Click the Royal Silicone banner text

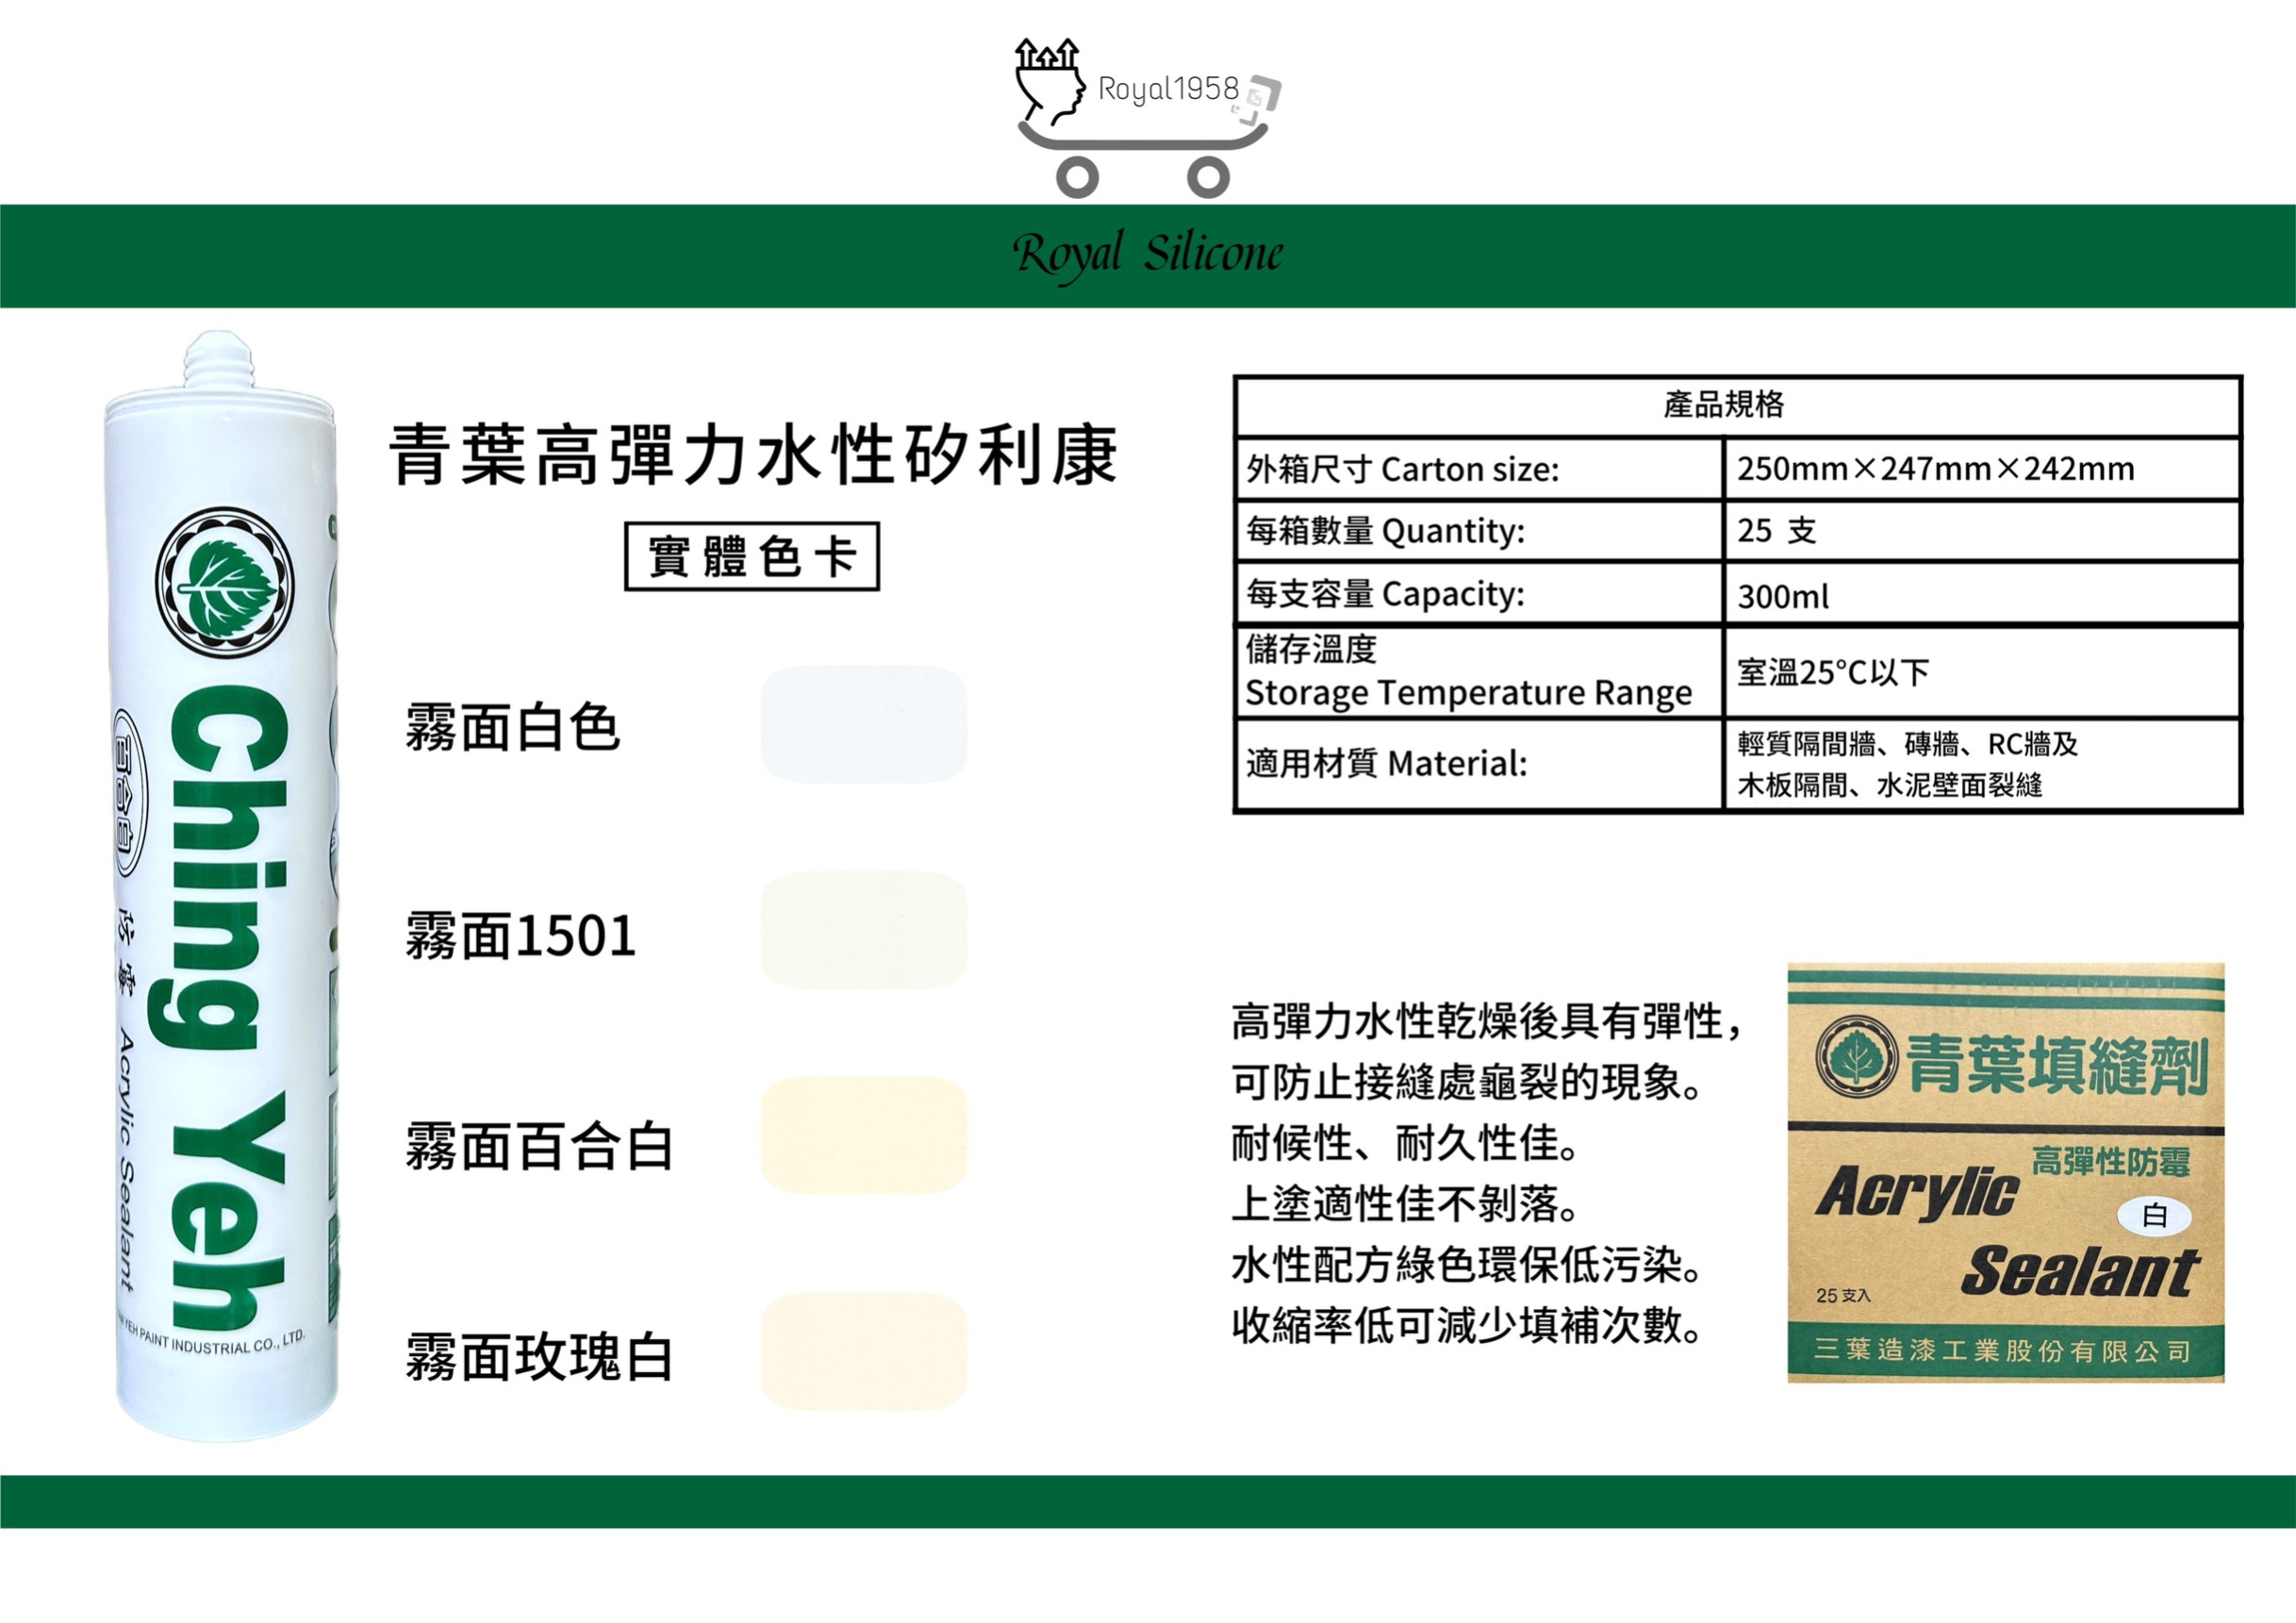click(1148, 254)
